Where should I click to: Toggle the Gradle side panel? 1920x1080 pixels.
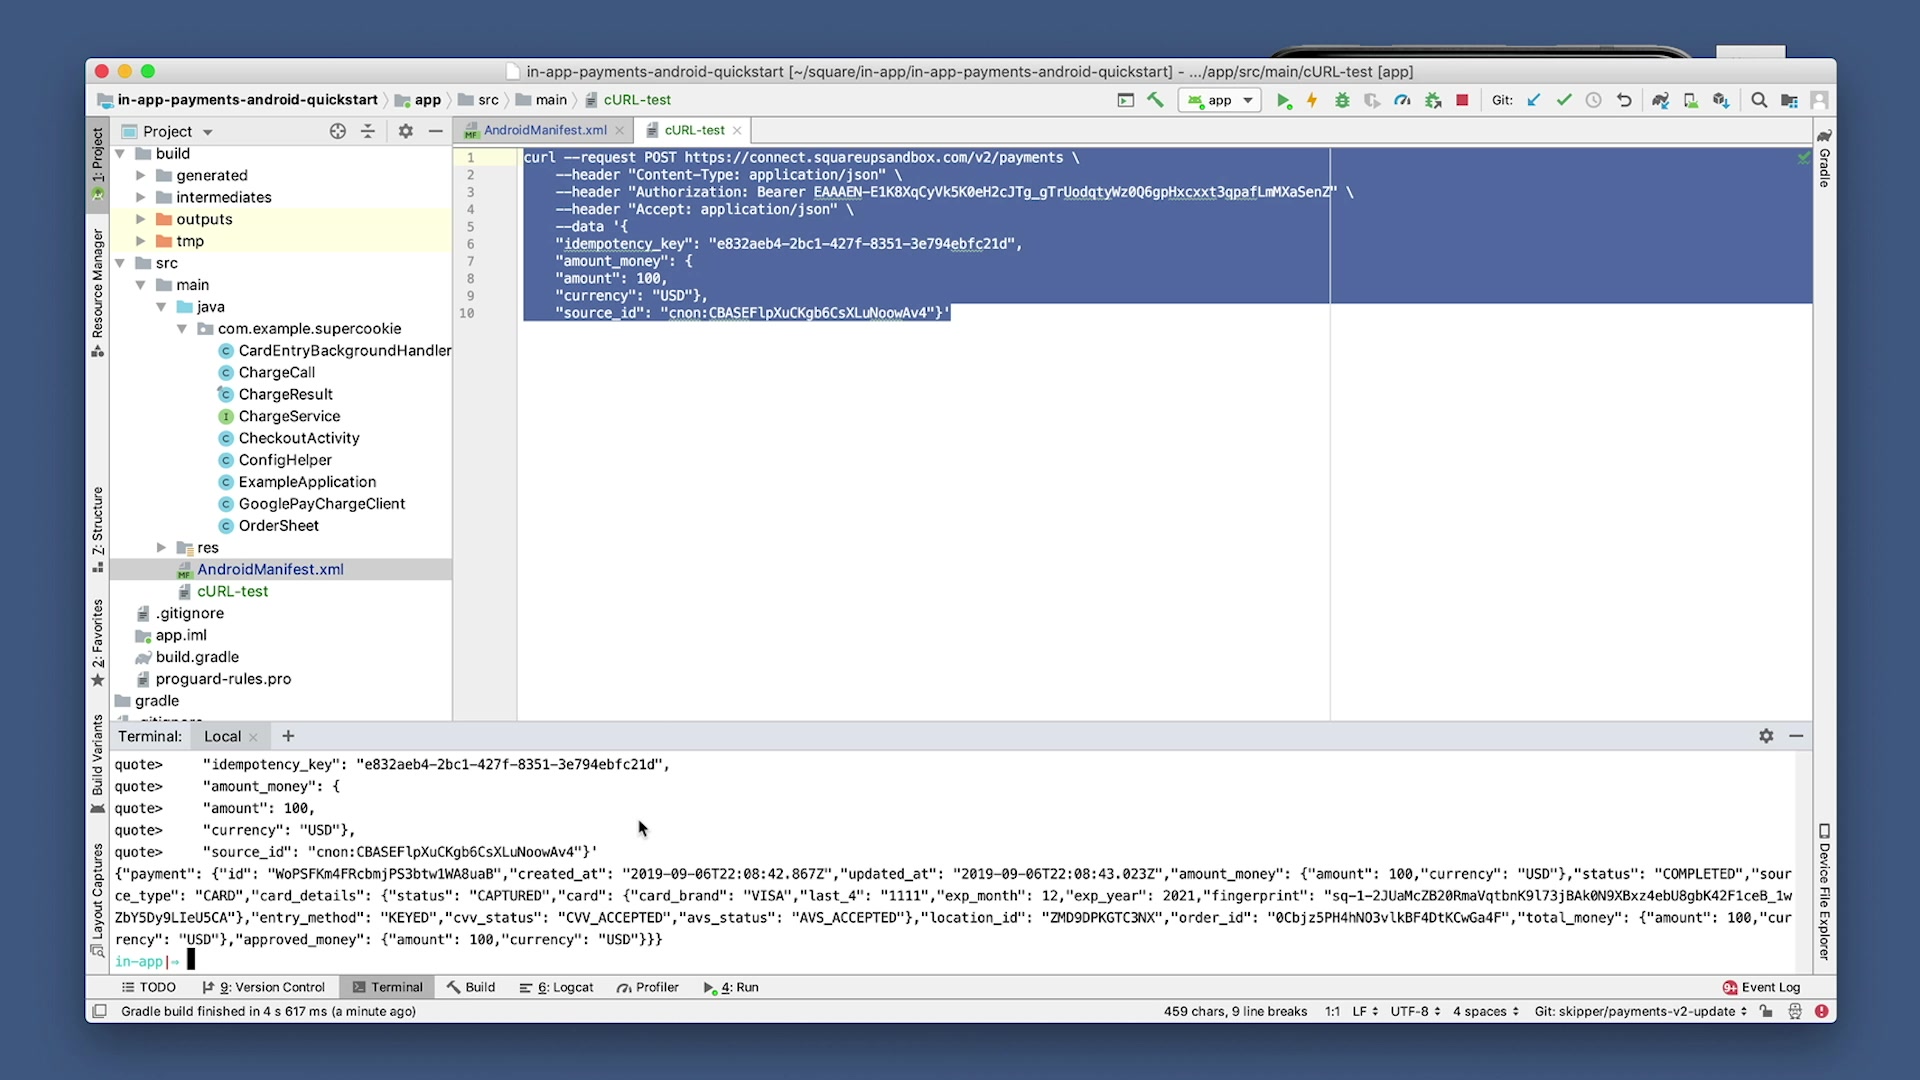[1824, 160]
